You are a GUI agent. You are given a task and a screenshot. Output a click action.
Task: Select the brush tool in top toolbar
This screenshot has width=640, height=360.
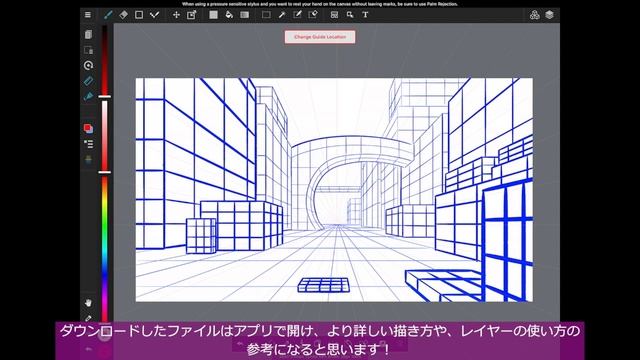click(x=108, y=15)
